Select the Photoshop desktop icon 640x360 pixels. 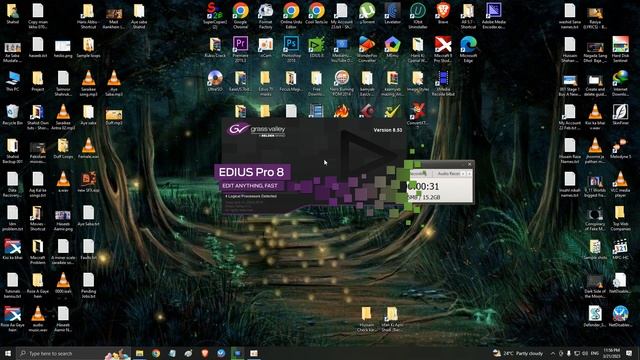click(x=291, y=49)
